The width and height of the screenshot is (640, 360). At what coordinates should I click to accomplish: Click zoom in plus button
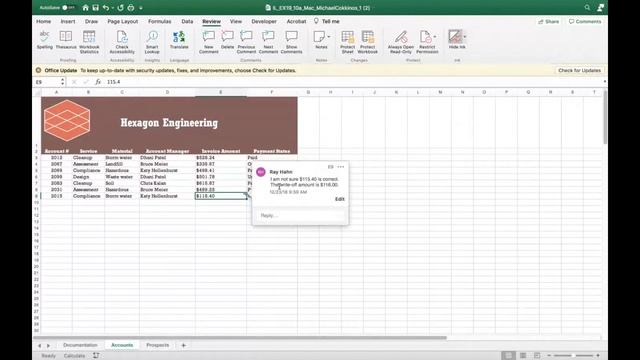[x=598, y=356]
